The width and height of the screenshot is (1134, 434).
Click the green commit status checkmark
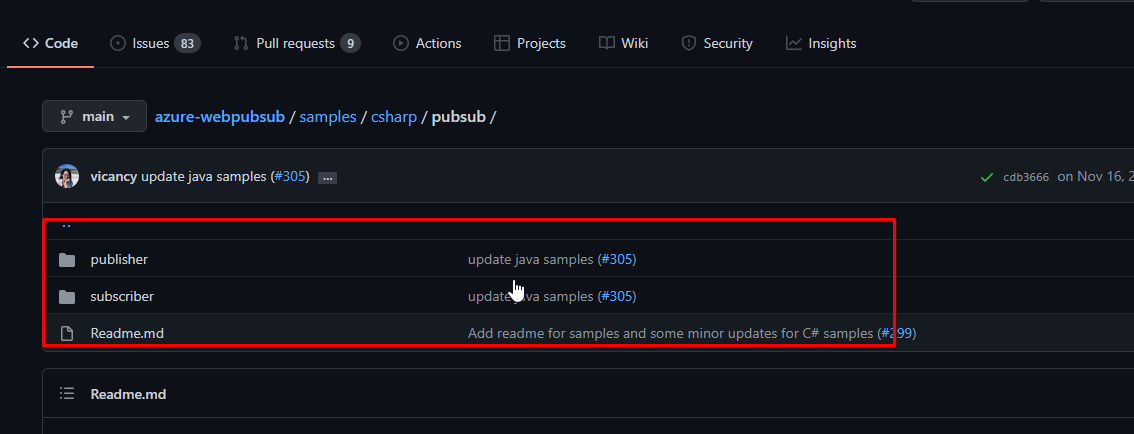pyautogui.click(x=988, y=177)
